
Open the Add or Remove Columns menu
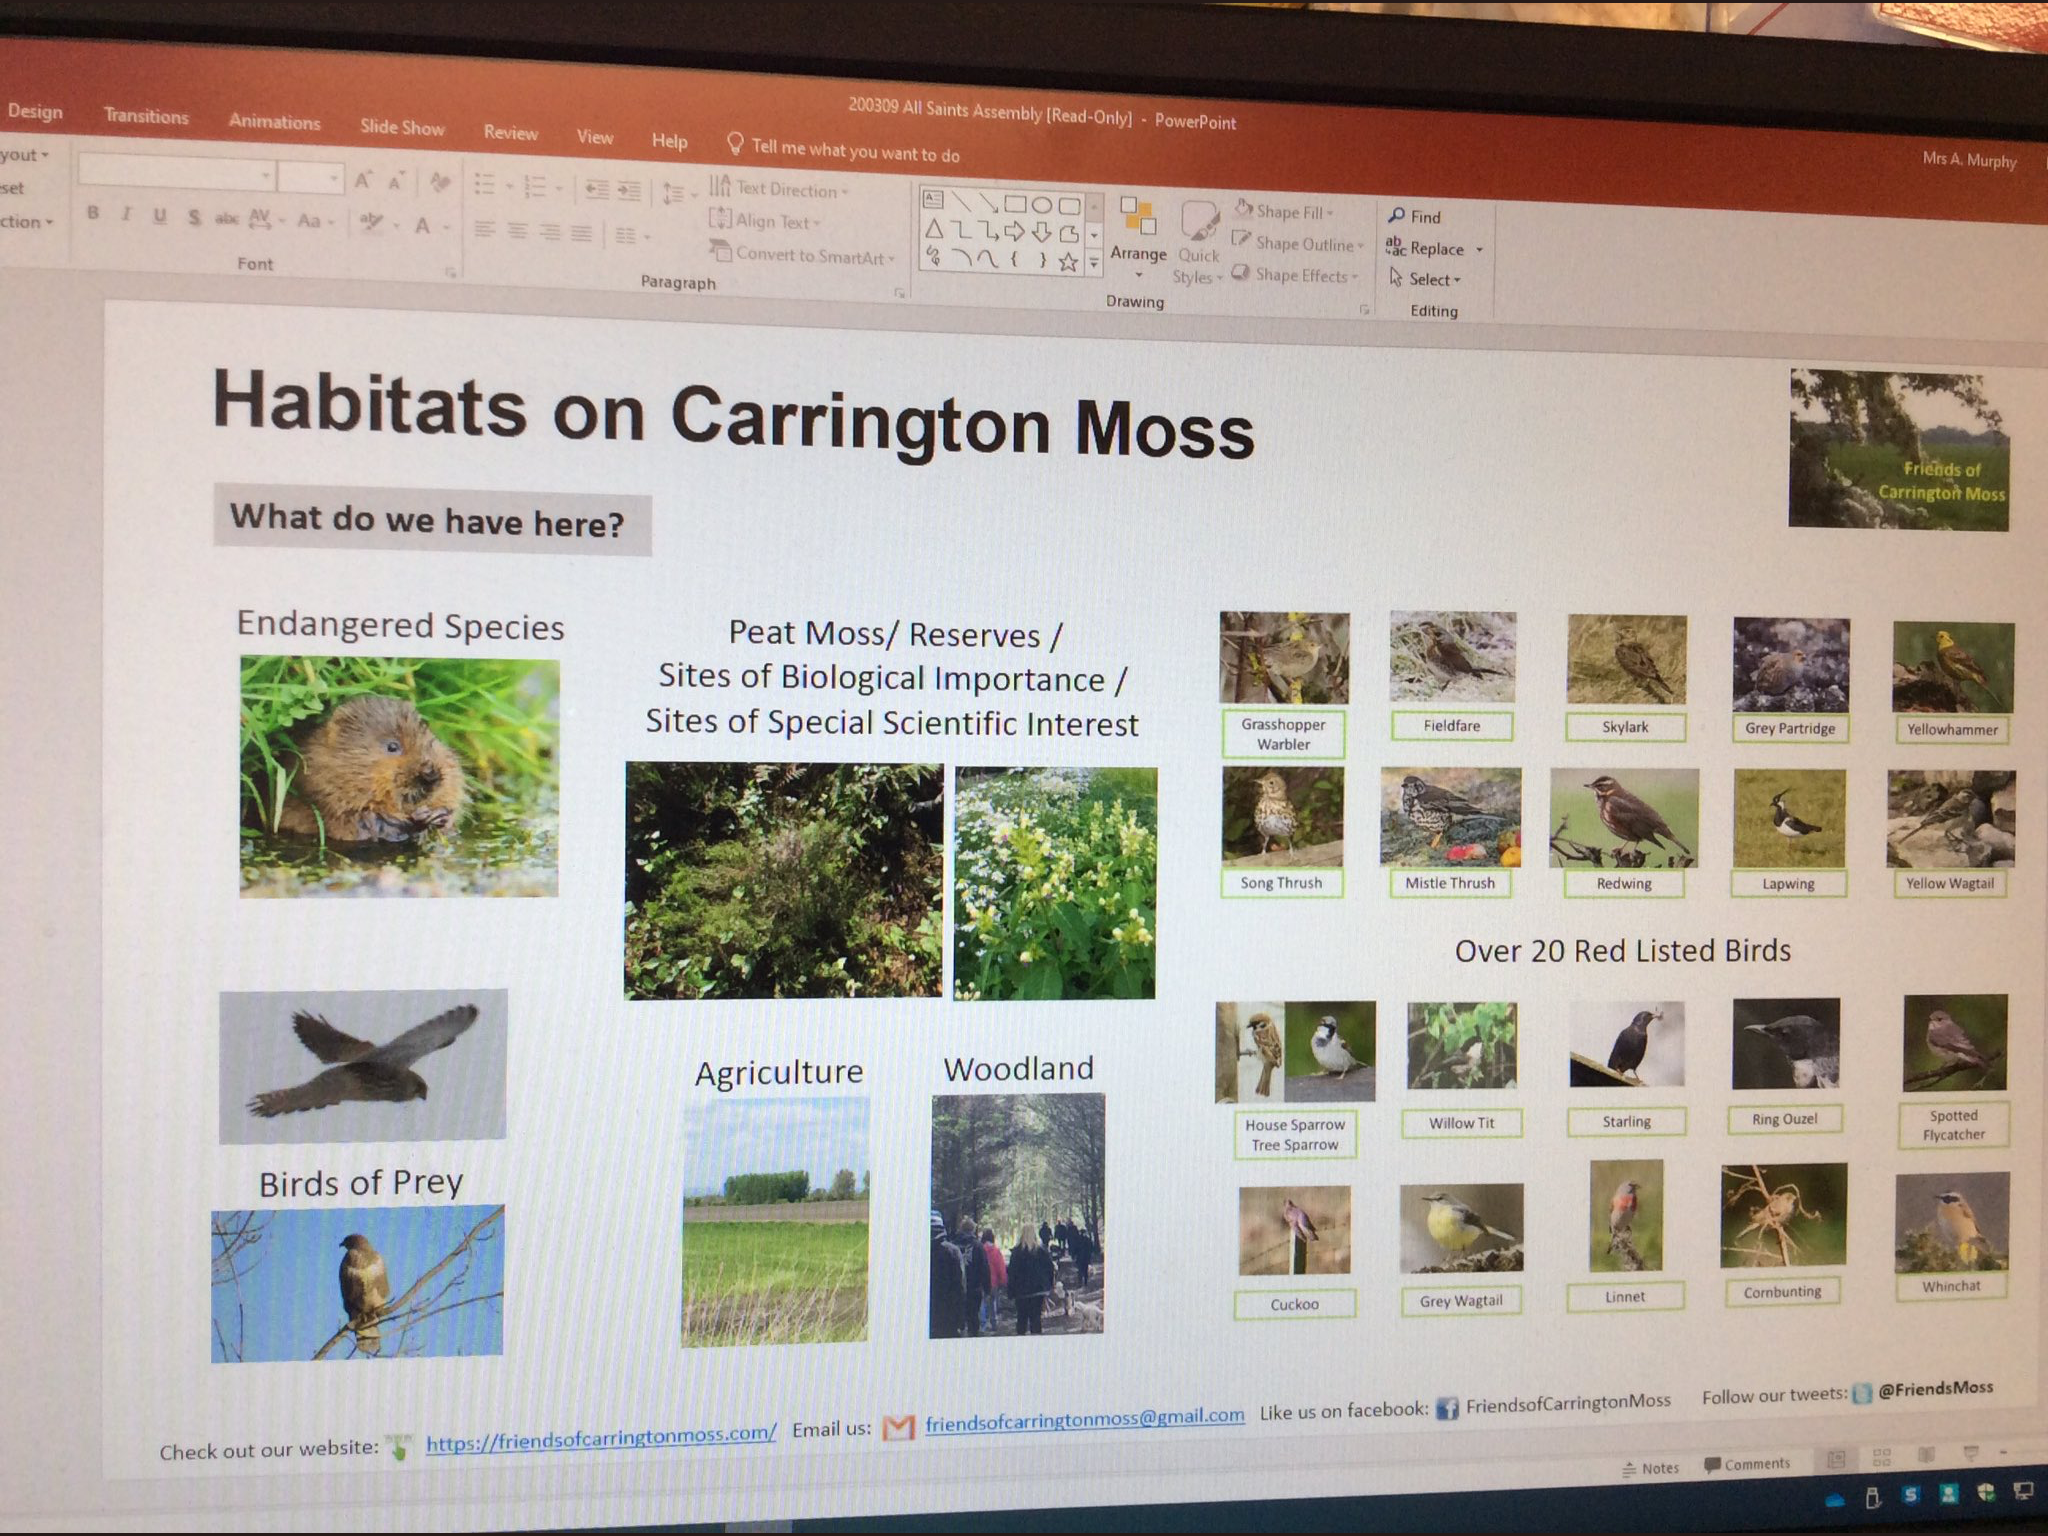[631, 236]
